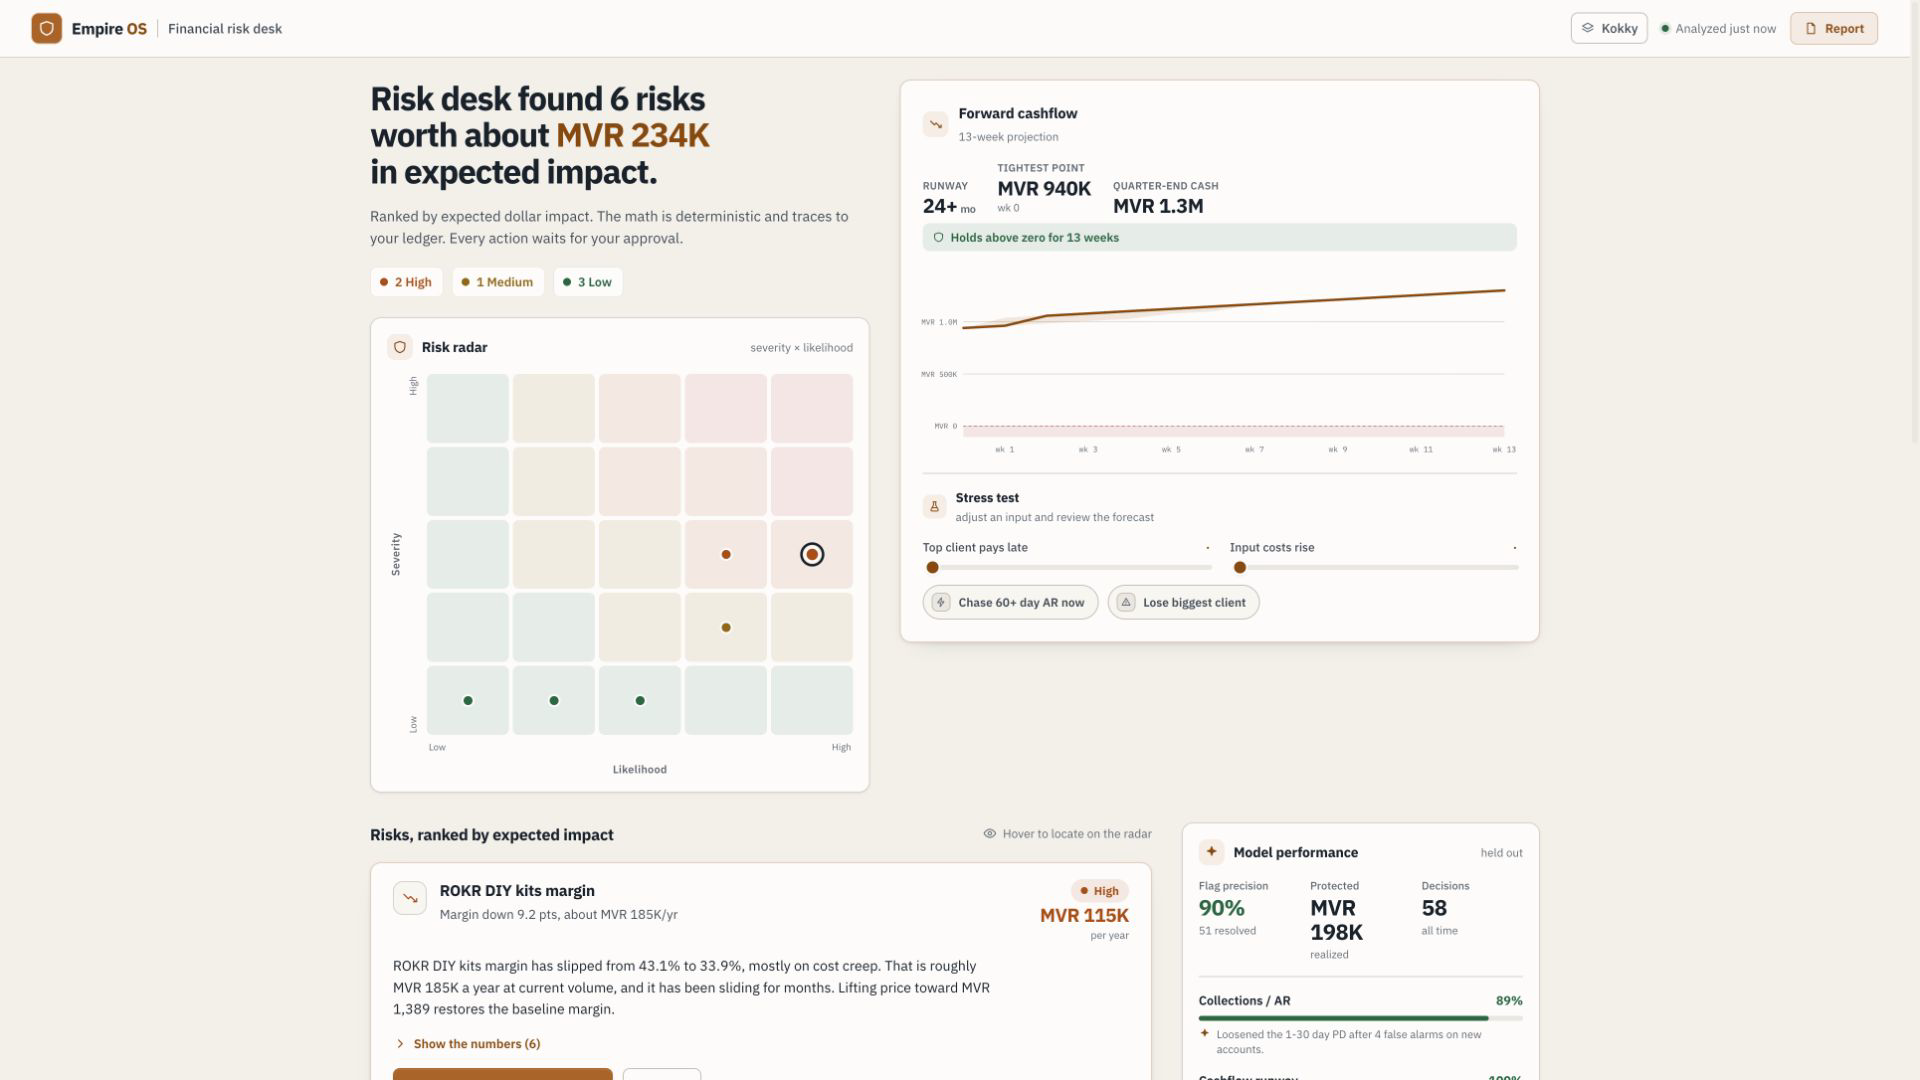Click the MVR 940K tightest point value

pos(1044,188)
